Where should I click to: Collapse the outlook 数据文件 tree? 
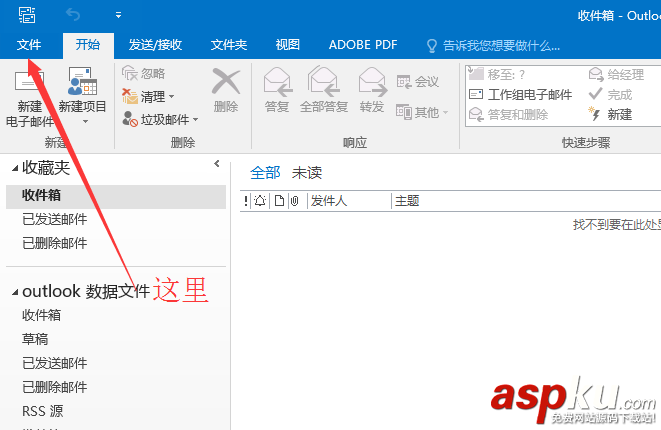click(15, 292)
